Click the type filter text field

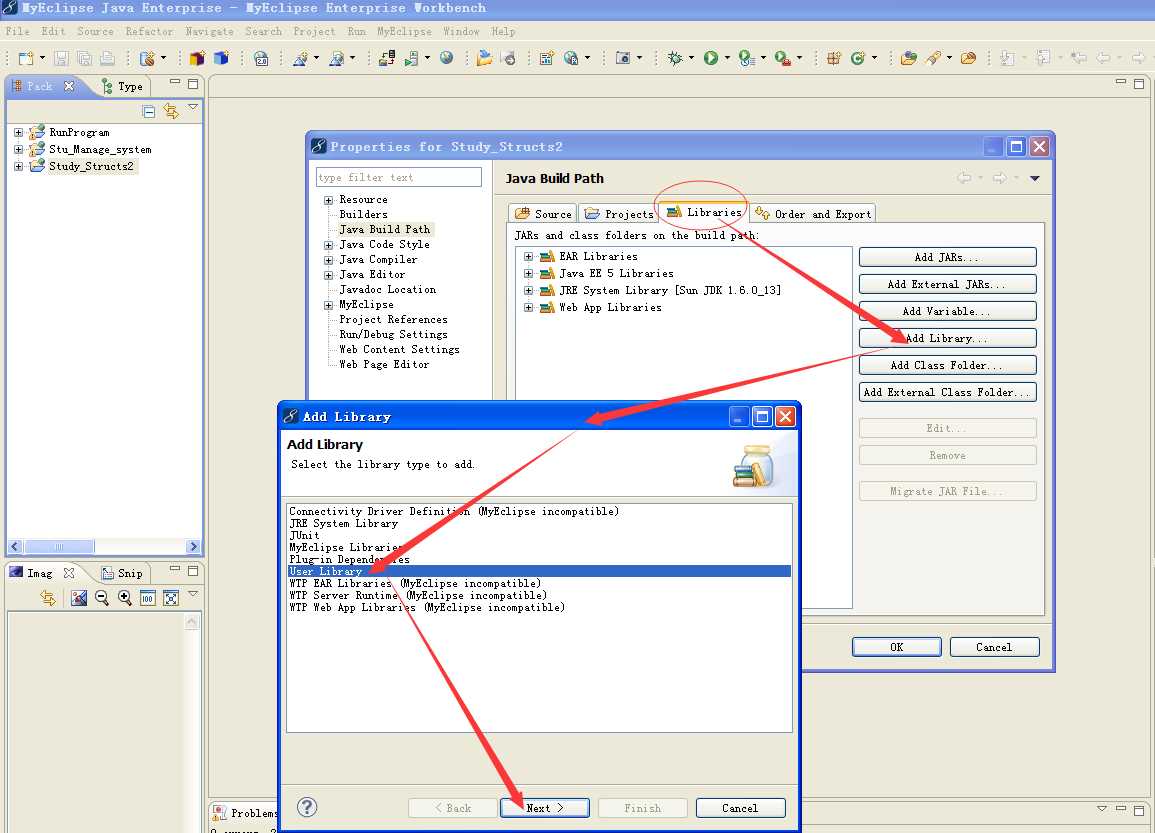coord(399,178)
